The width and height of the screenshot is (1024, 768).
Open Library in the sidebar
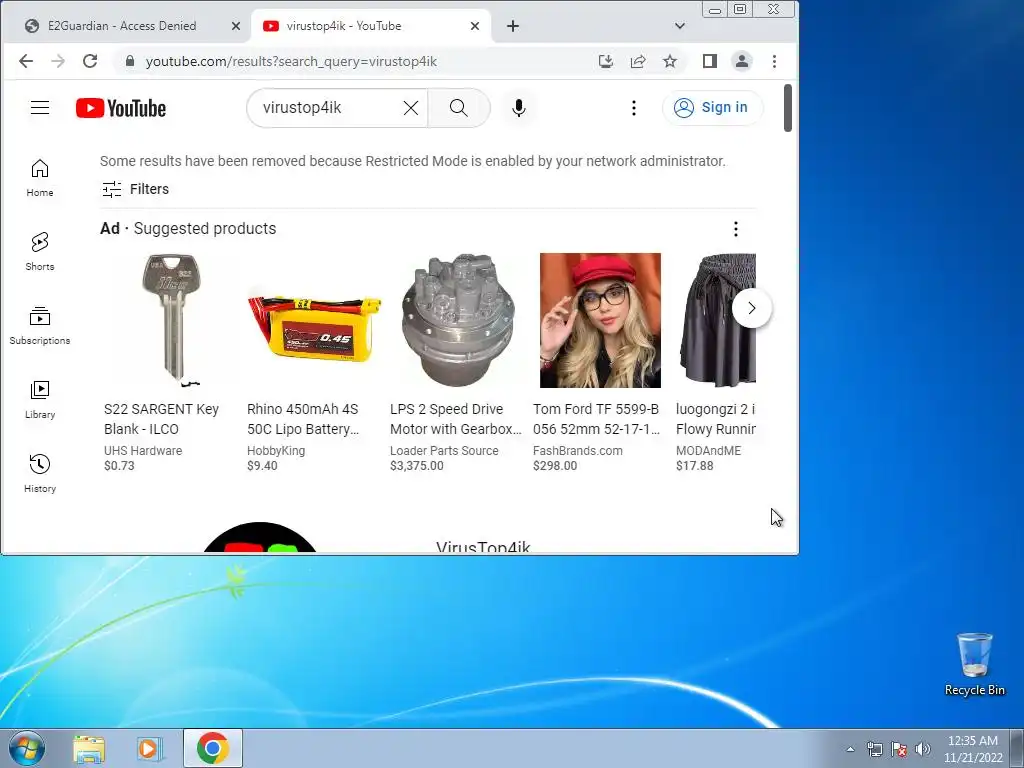click(40, 400)
